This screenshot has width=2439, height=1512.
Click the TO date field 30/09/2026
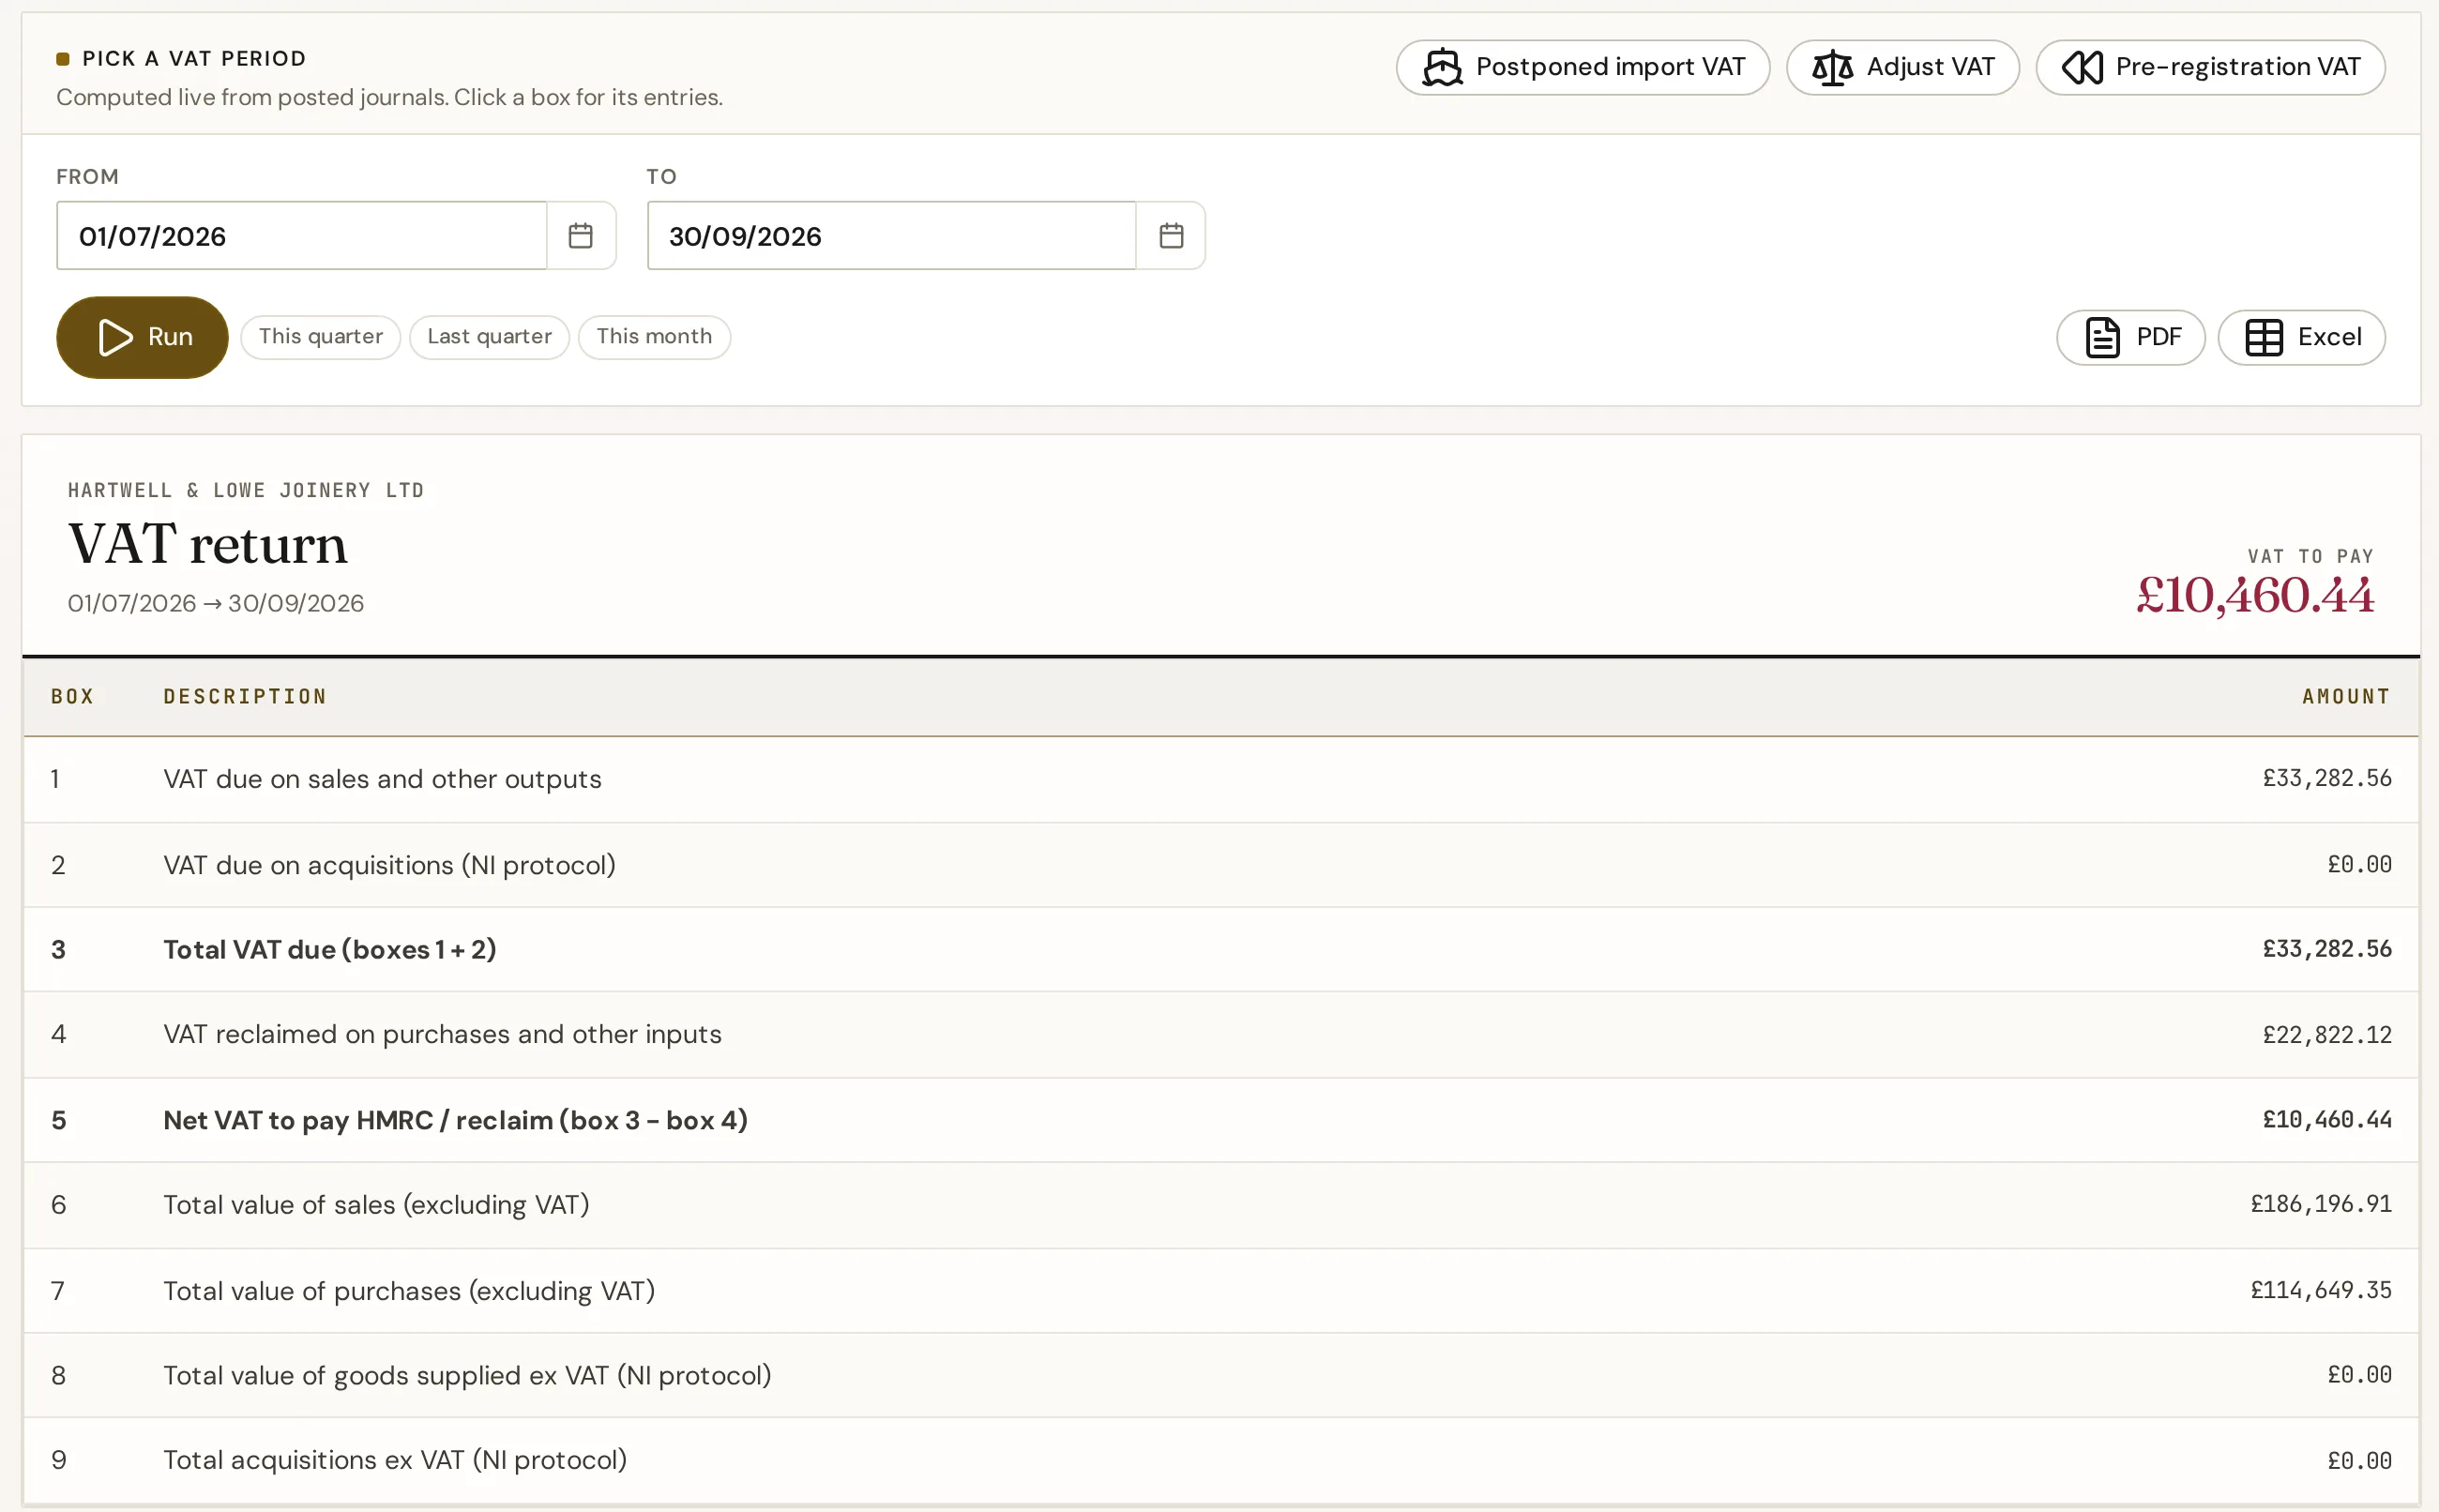click(891, 236)
